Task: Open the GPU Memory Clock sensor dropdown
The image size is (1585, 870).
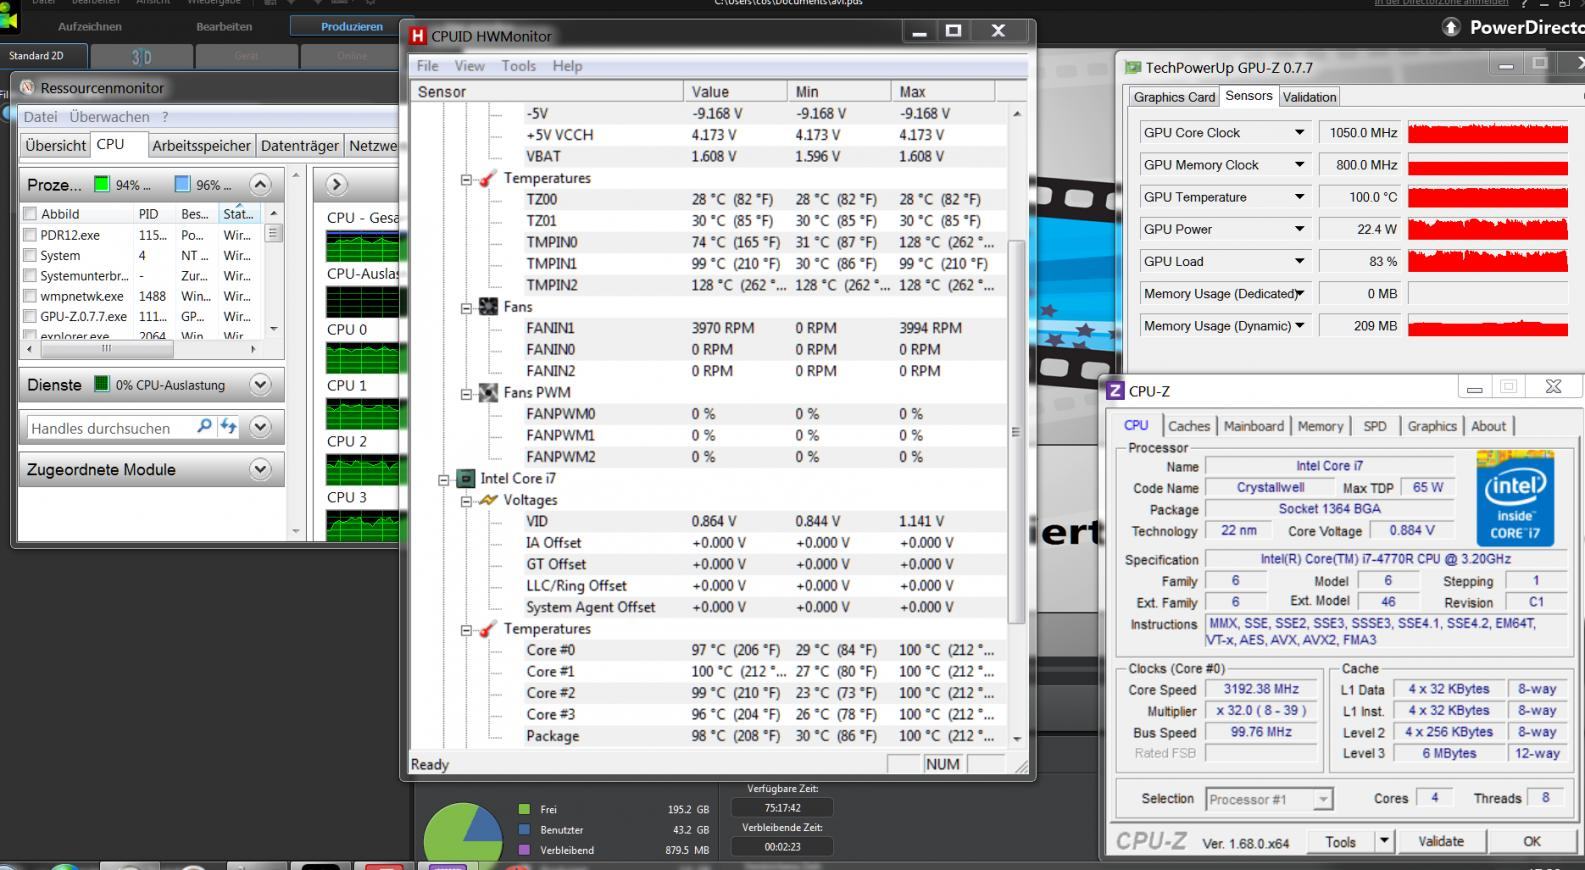Action: click(x=1299, y=165)
